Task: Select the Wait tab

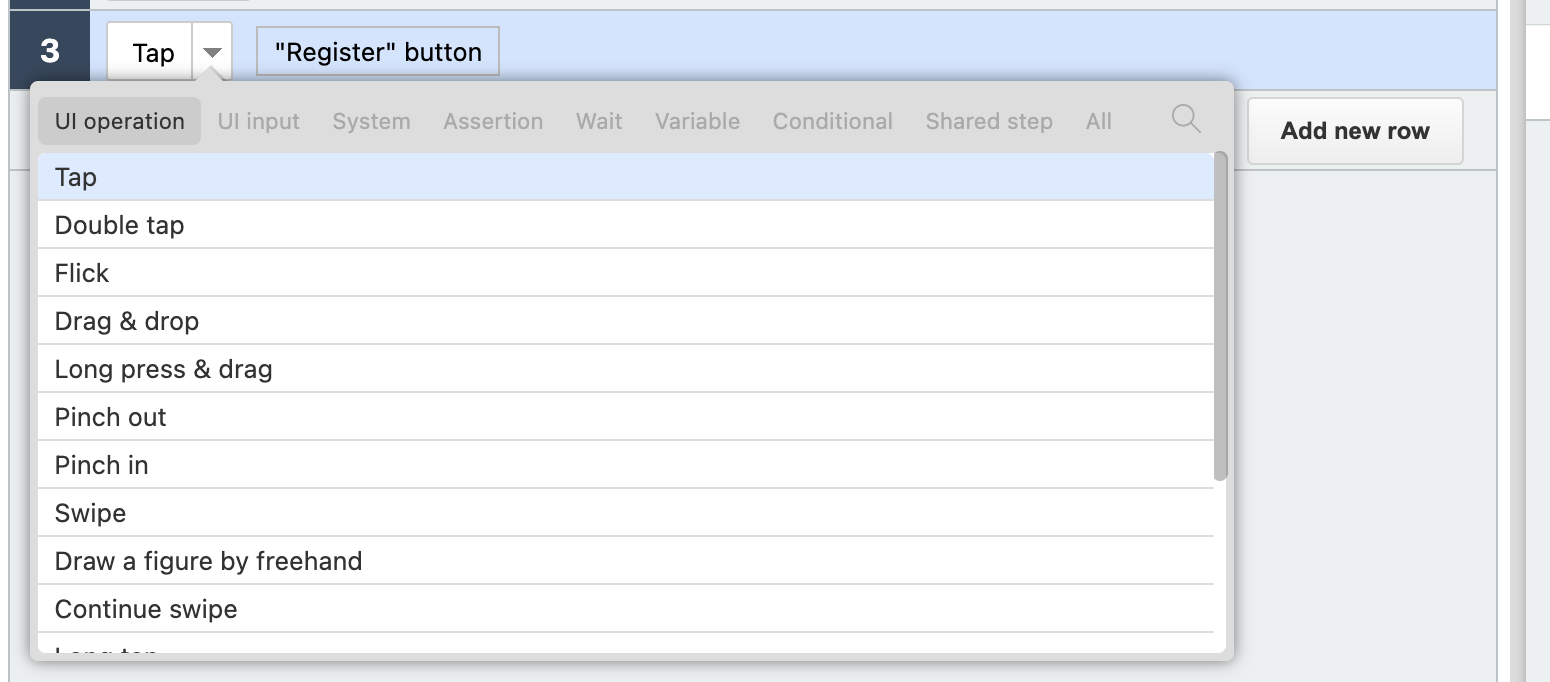Action: coord(599,121)
